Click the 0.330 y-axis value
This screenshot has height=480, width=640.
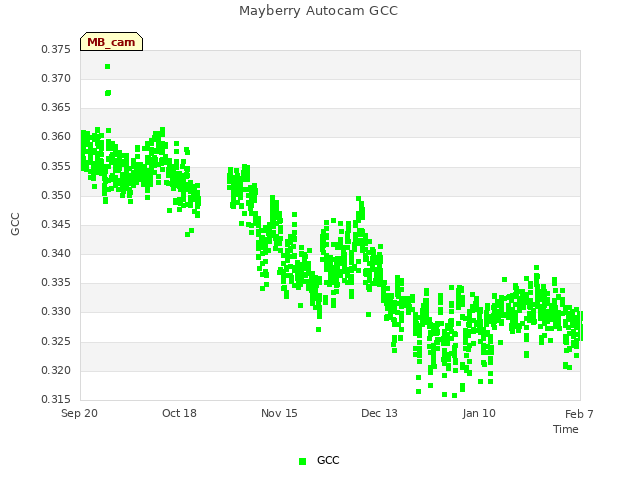(x=56, y=311)
